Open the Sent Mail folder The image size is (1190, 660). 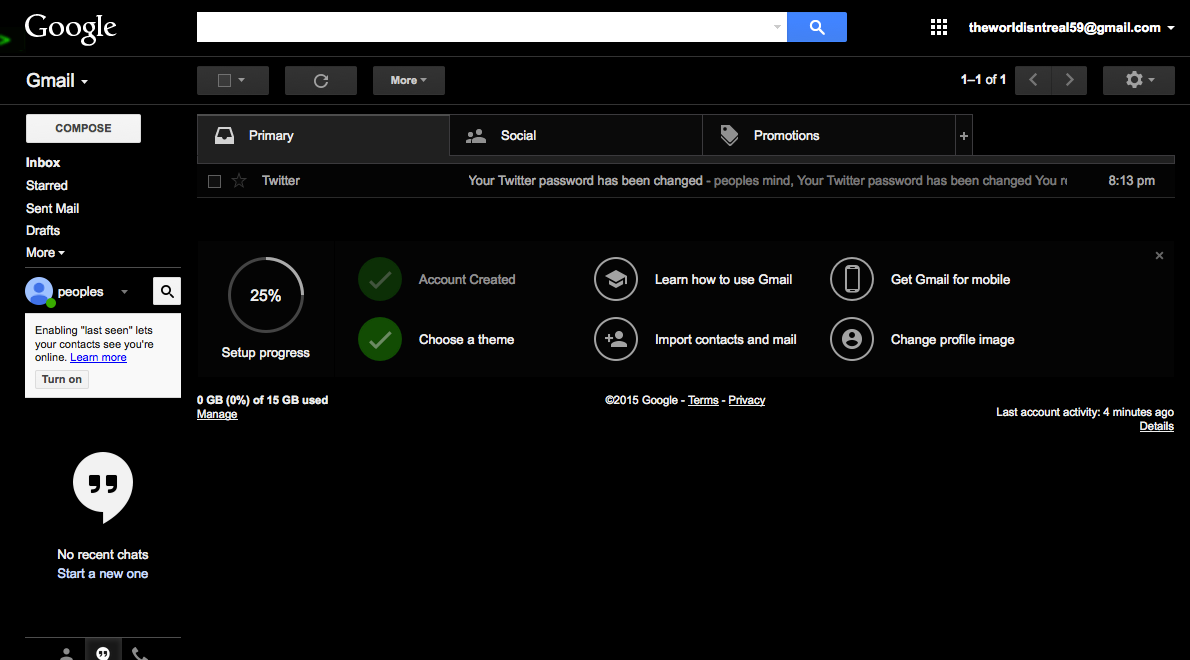coord(52,208)
